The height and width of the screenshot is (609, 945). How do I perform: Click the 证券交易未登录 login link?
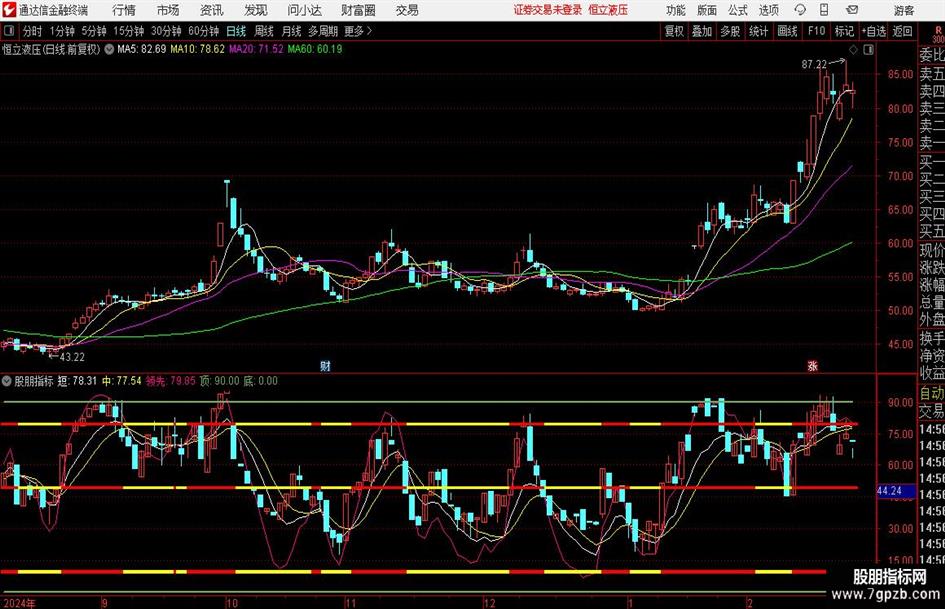(548, 10)
